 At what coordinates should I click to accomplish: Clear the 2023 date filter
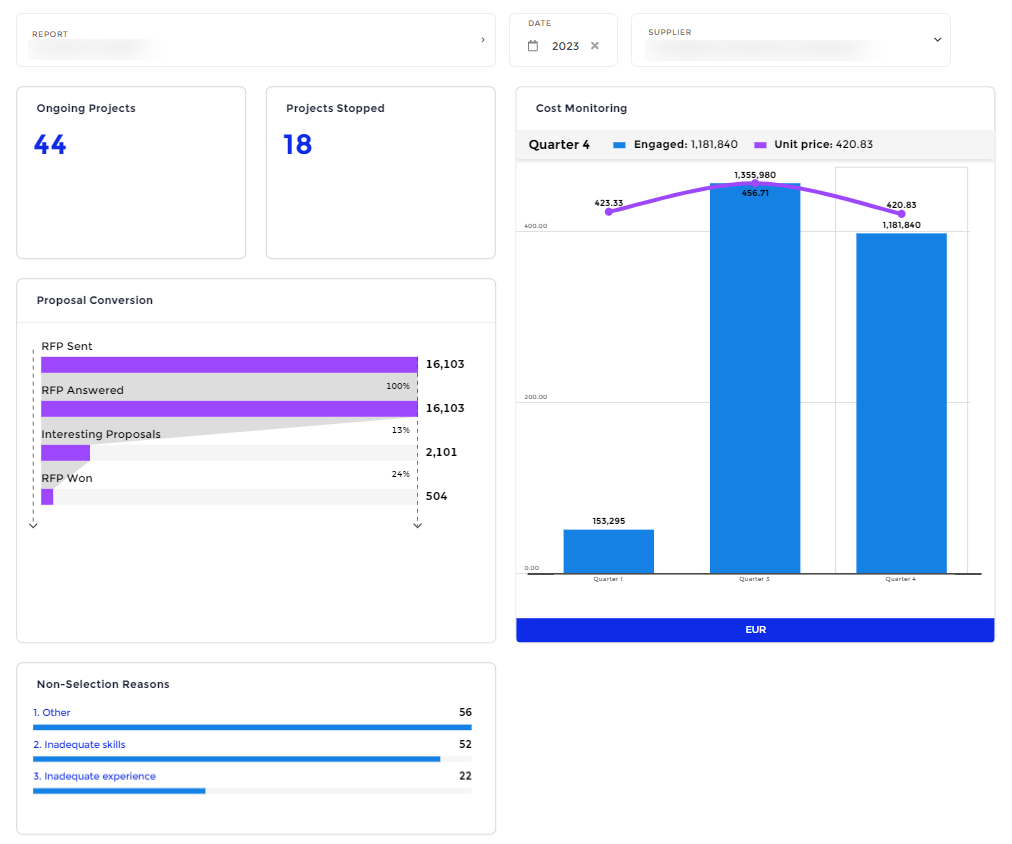pos(595,46)
